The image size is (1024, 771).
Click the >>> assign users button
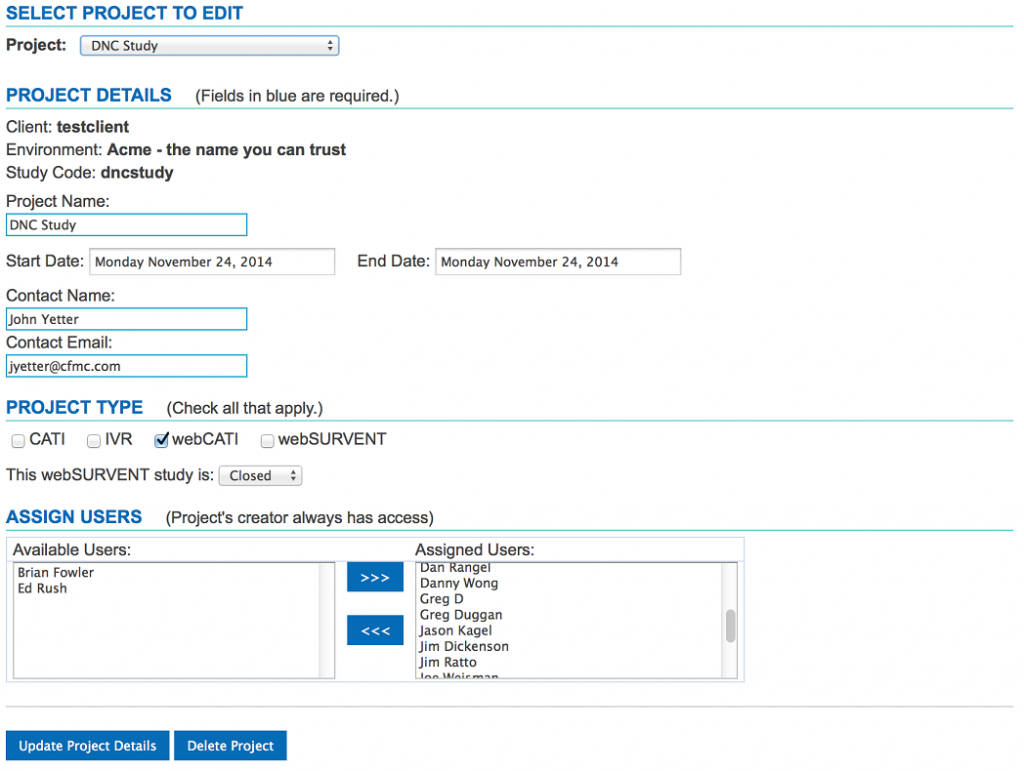tap(375, 577)
